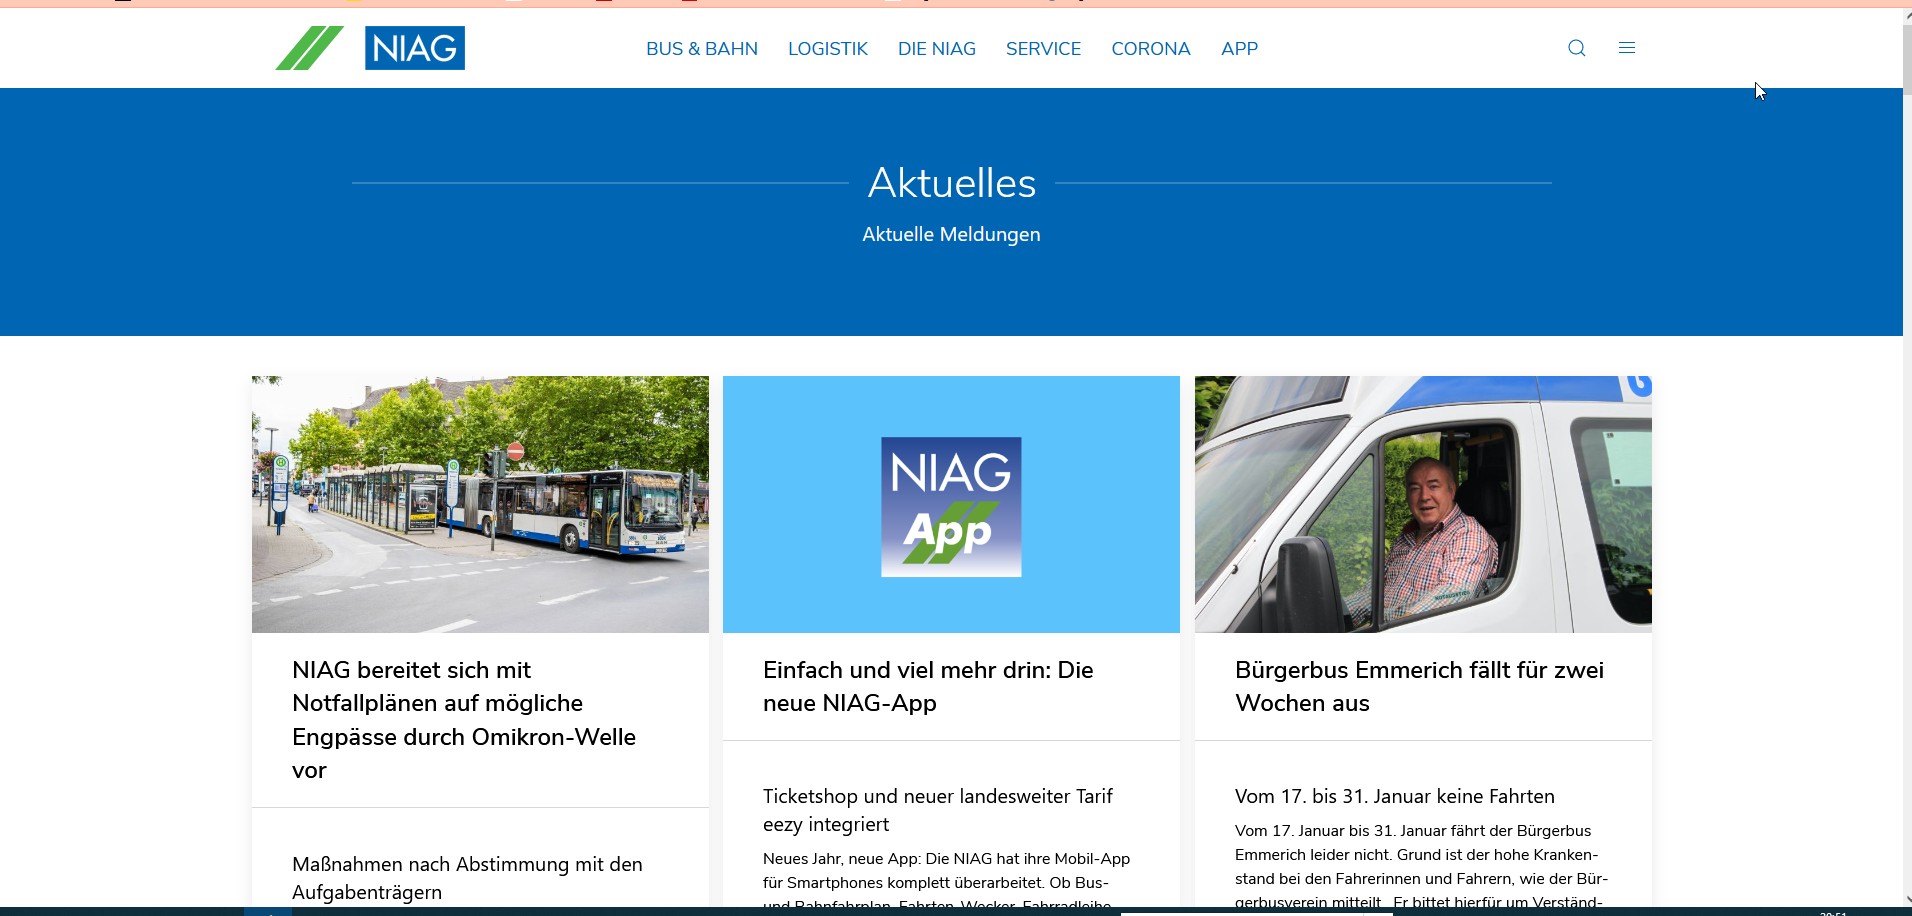Open the SERVICE menu

point(1043,49)
